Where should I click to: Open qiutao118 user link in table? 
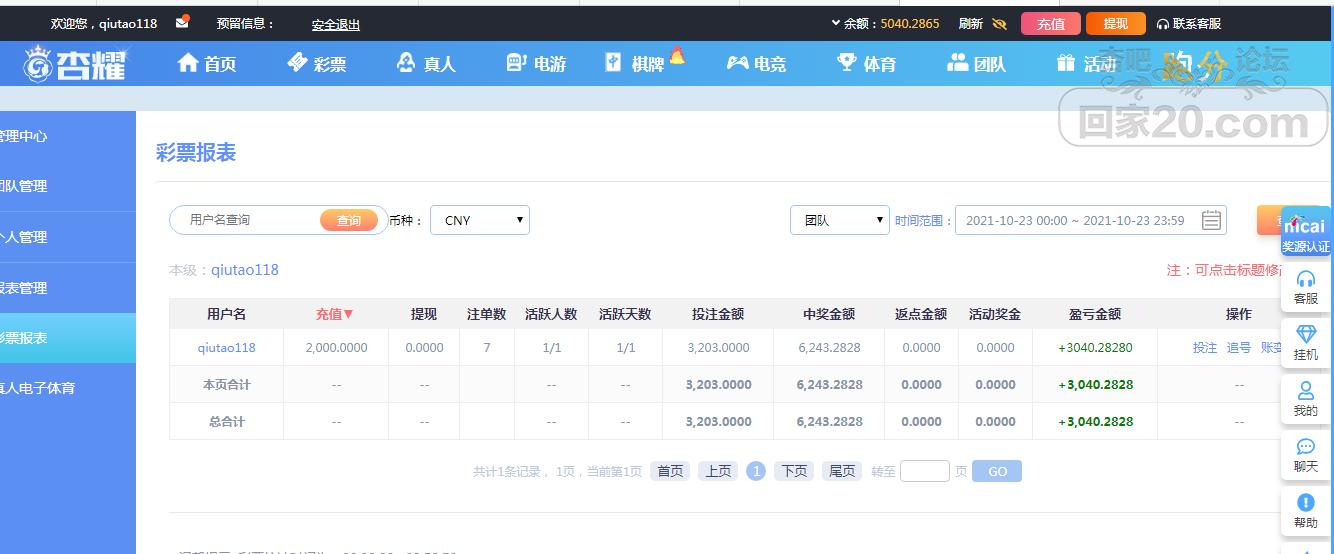[x=227, y=348]
